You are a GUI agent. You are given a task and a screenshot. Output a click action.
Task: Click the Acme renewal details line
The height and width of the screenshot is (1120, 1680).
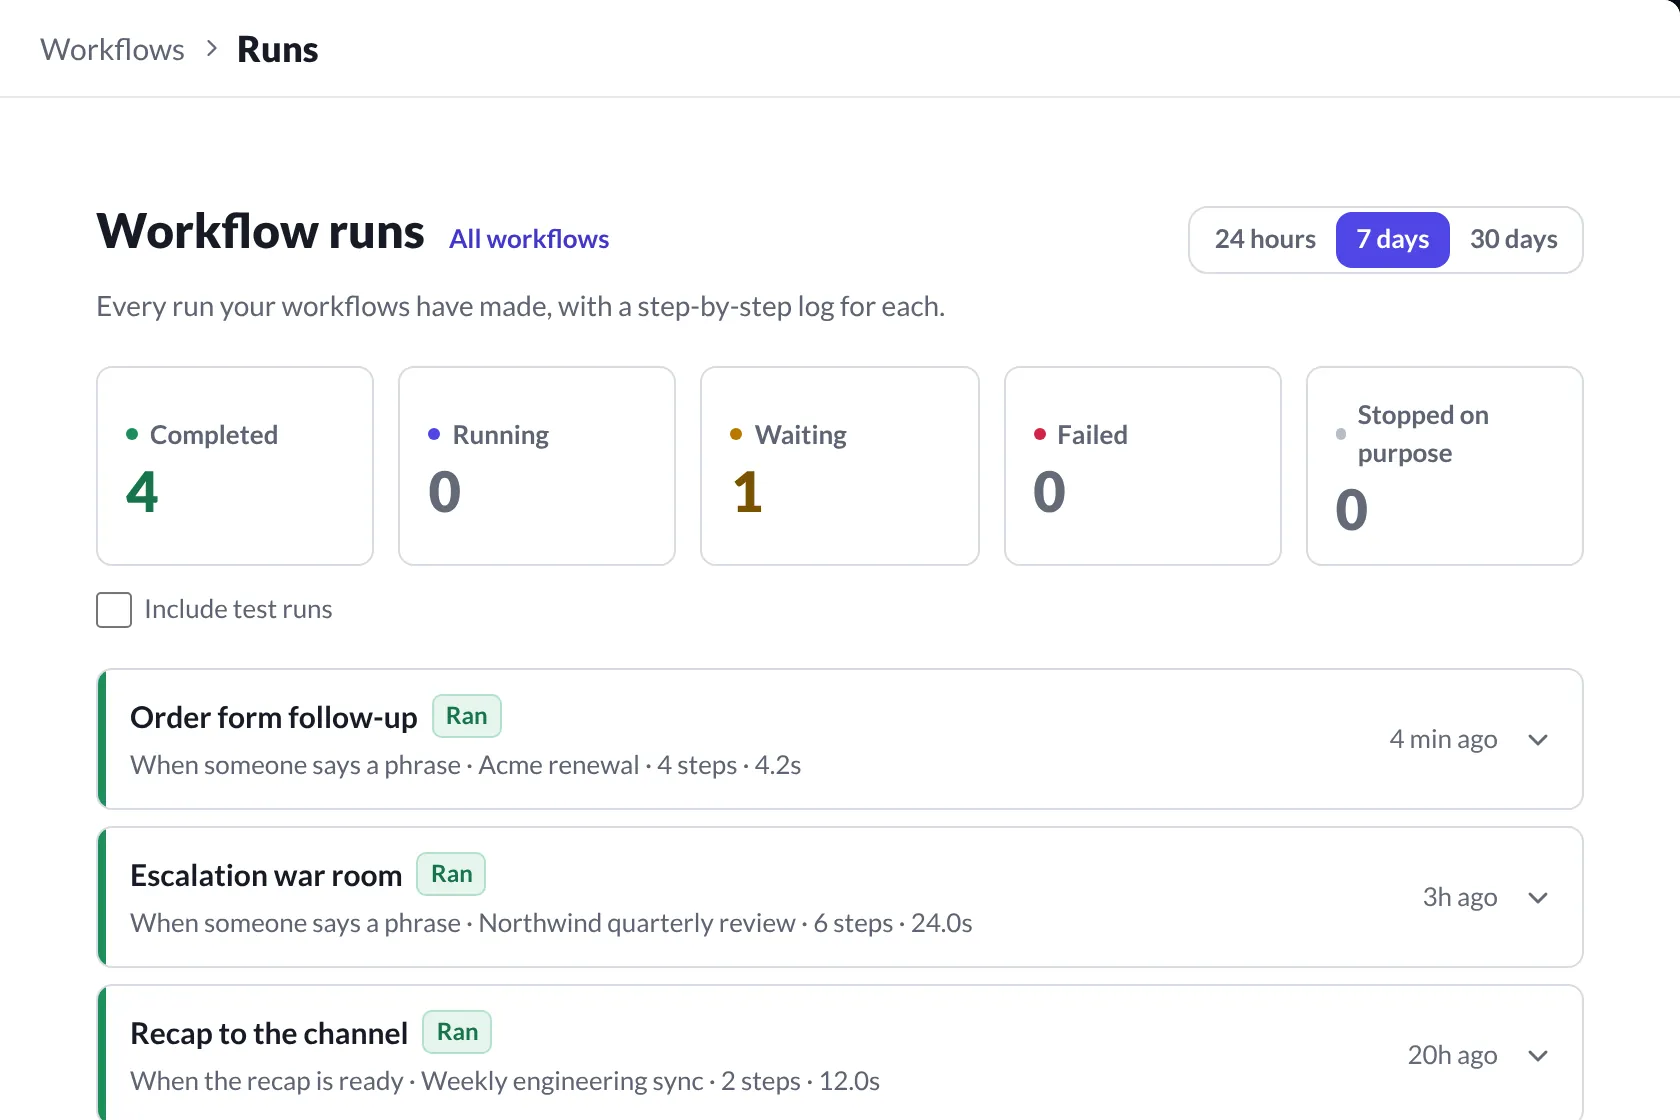click(x=466, y=765)
